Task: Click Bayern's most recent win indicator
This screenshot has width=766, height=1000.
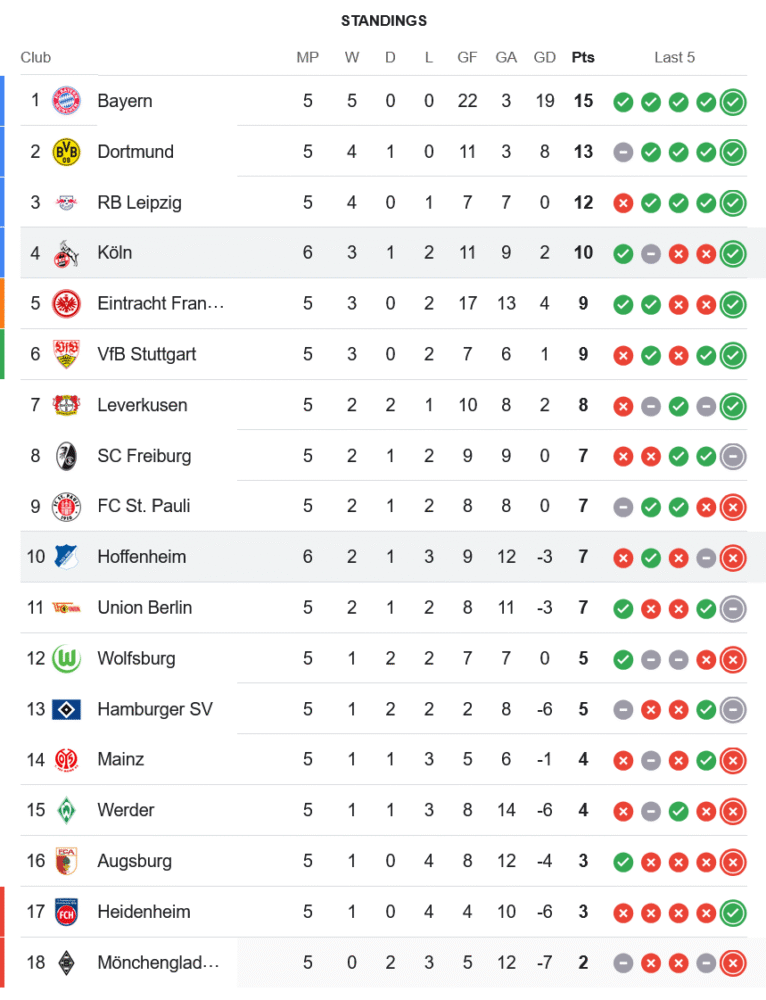Action: coord(733,101)
